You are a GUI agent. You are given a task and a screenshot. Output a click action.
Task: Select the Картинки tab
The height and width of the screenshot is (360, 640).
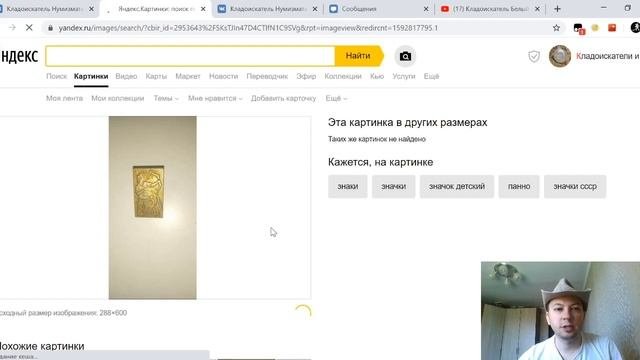point(91,76)
